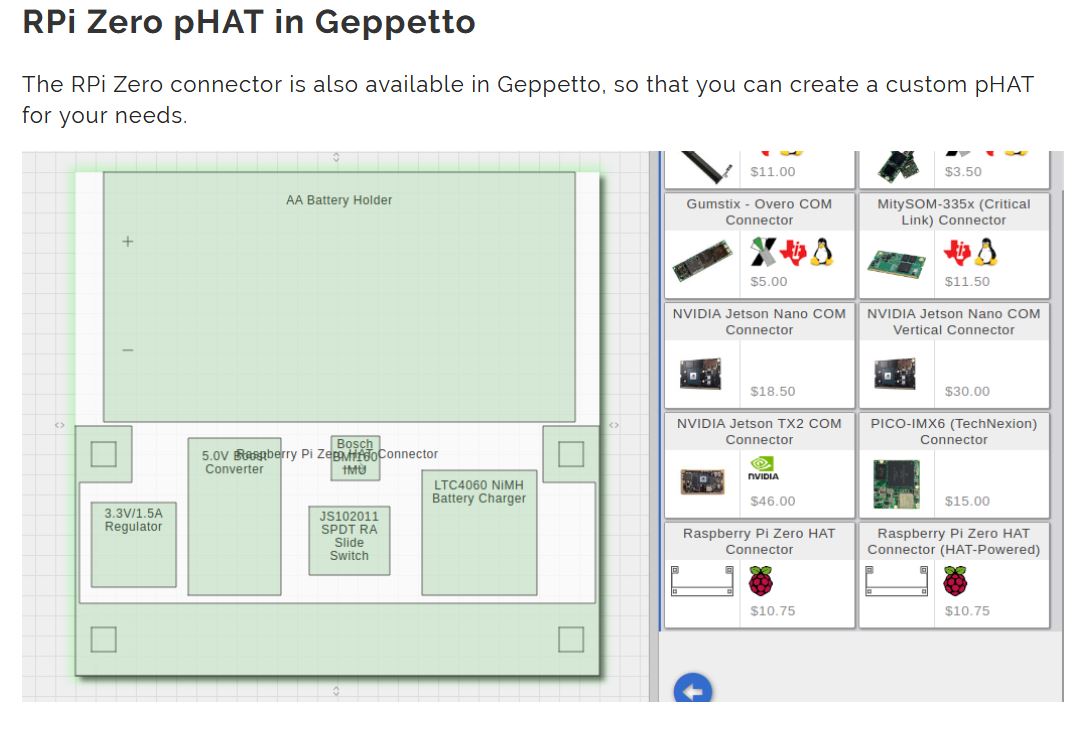Click the NVIDIA logo on Jetson TX2 card
The width and height of the screenshot is (1090, 742).
763,468
